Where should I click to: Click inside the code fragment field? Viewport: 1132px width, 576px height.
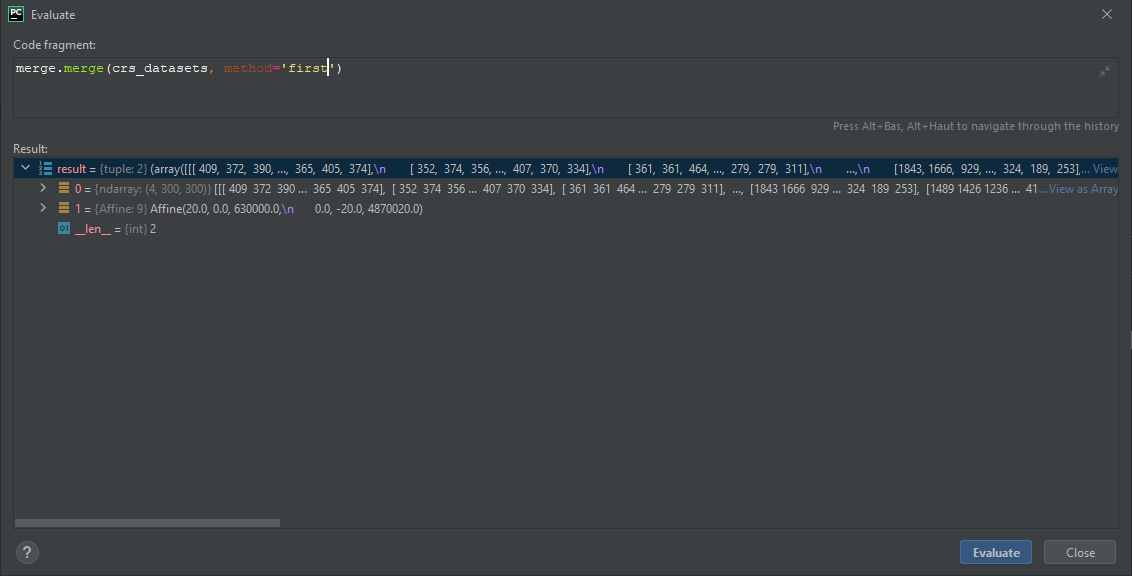tap(400, 67)
